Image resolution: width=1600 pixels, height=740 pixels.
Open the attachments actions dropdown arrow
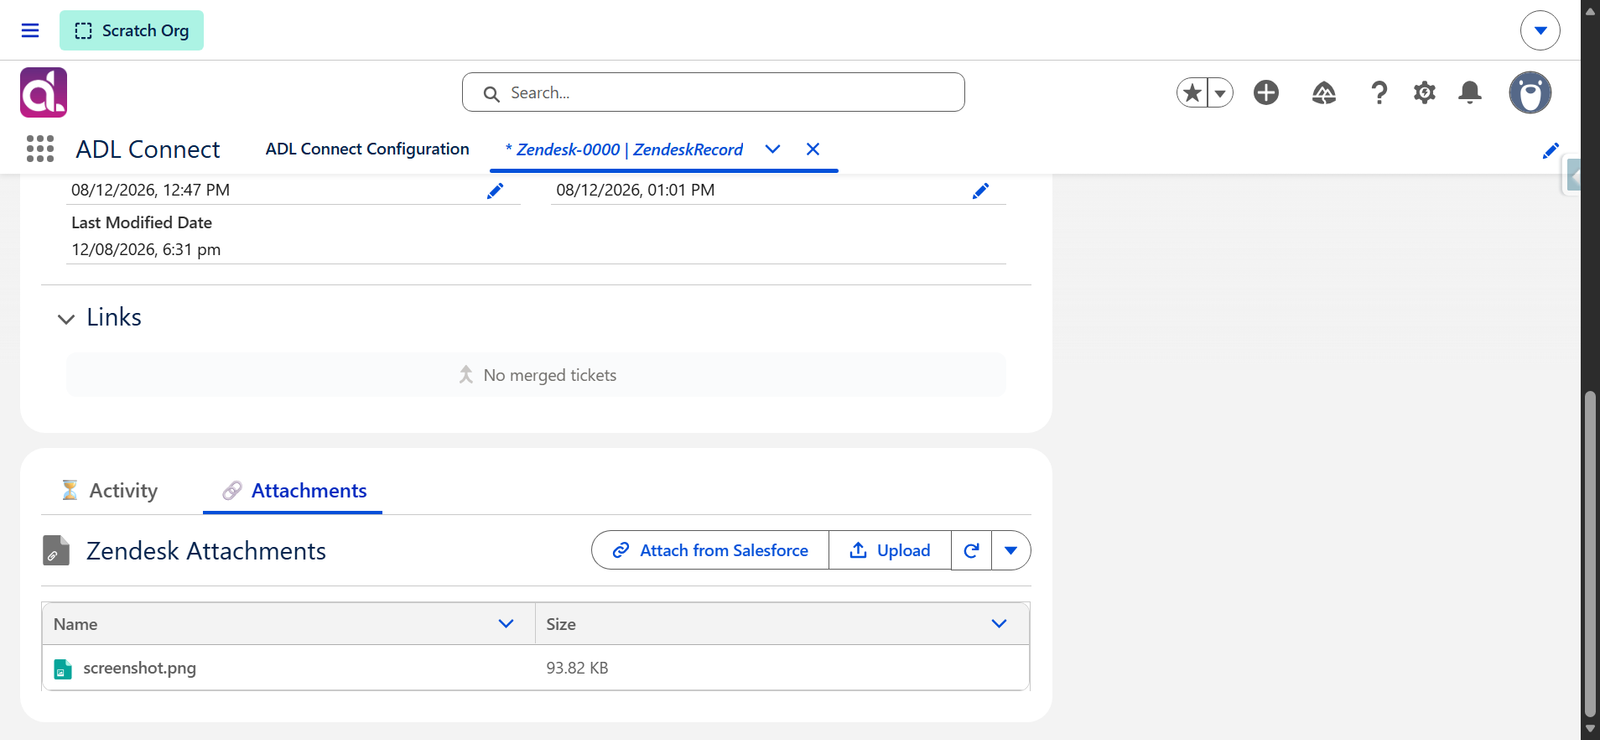(x=1011, y=550)
